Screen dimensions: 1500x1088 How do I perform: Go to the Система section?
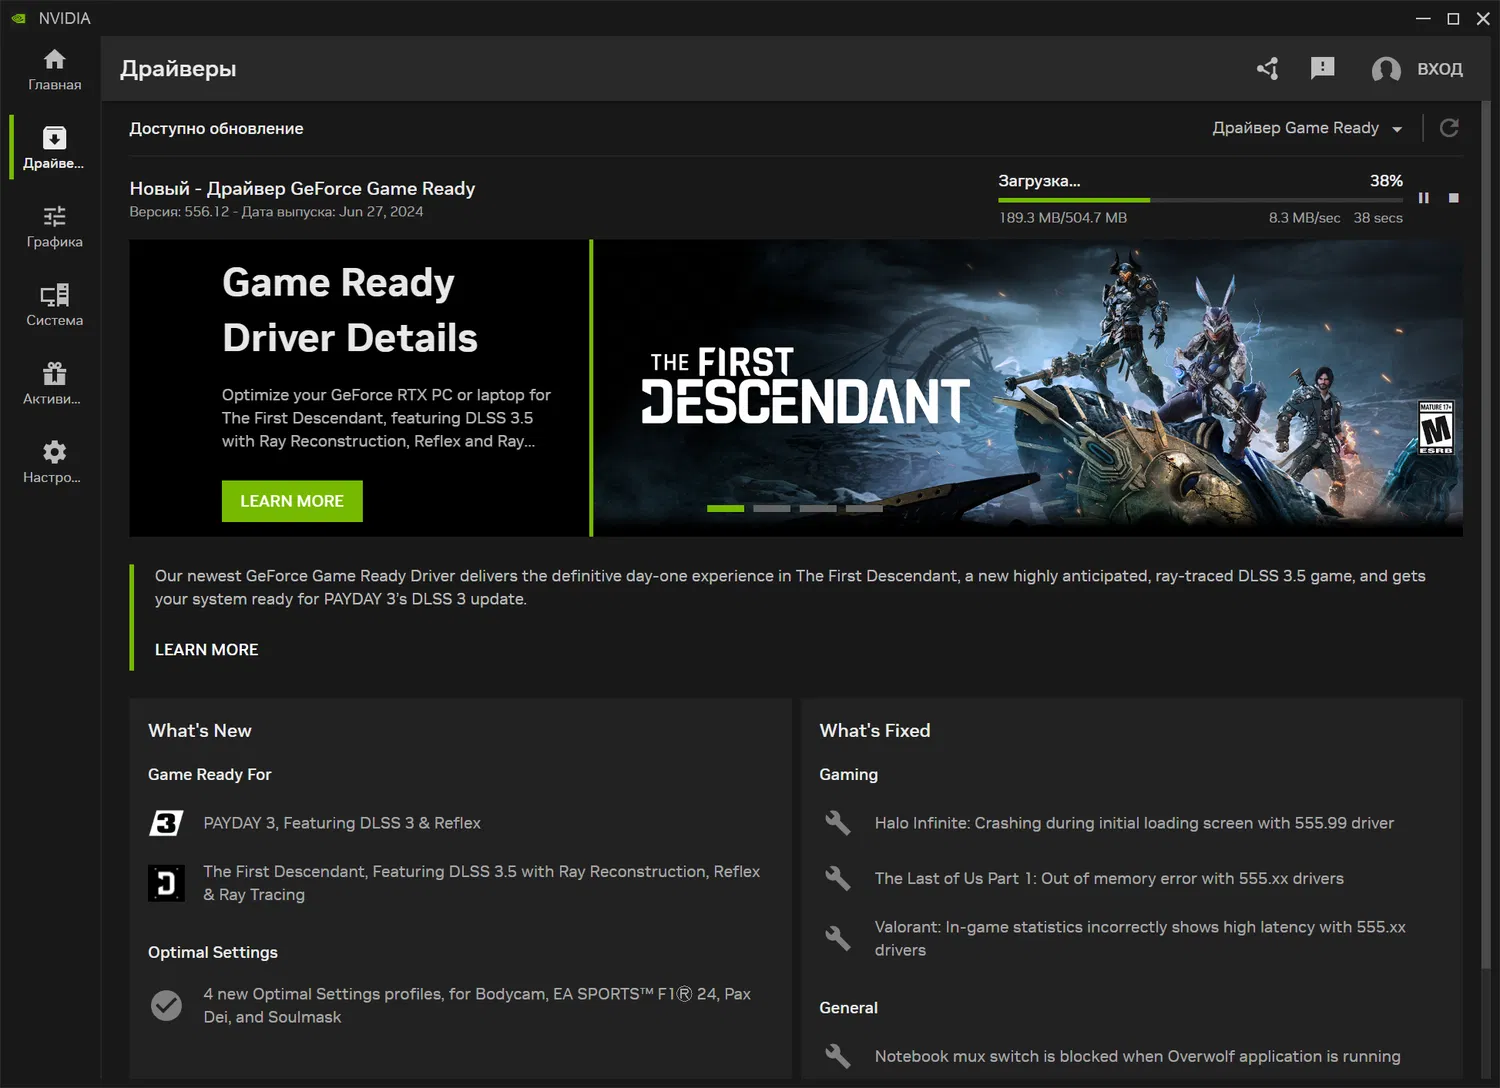click(x=54, y=305)
